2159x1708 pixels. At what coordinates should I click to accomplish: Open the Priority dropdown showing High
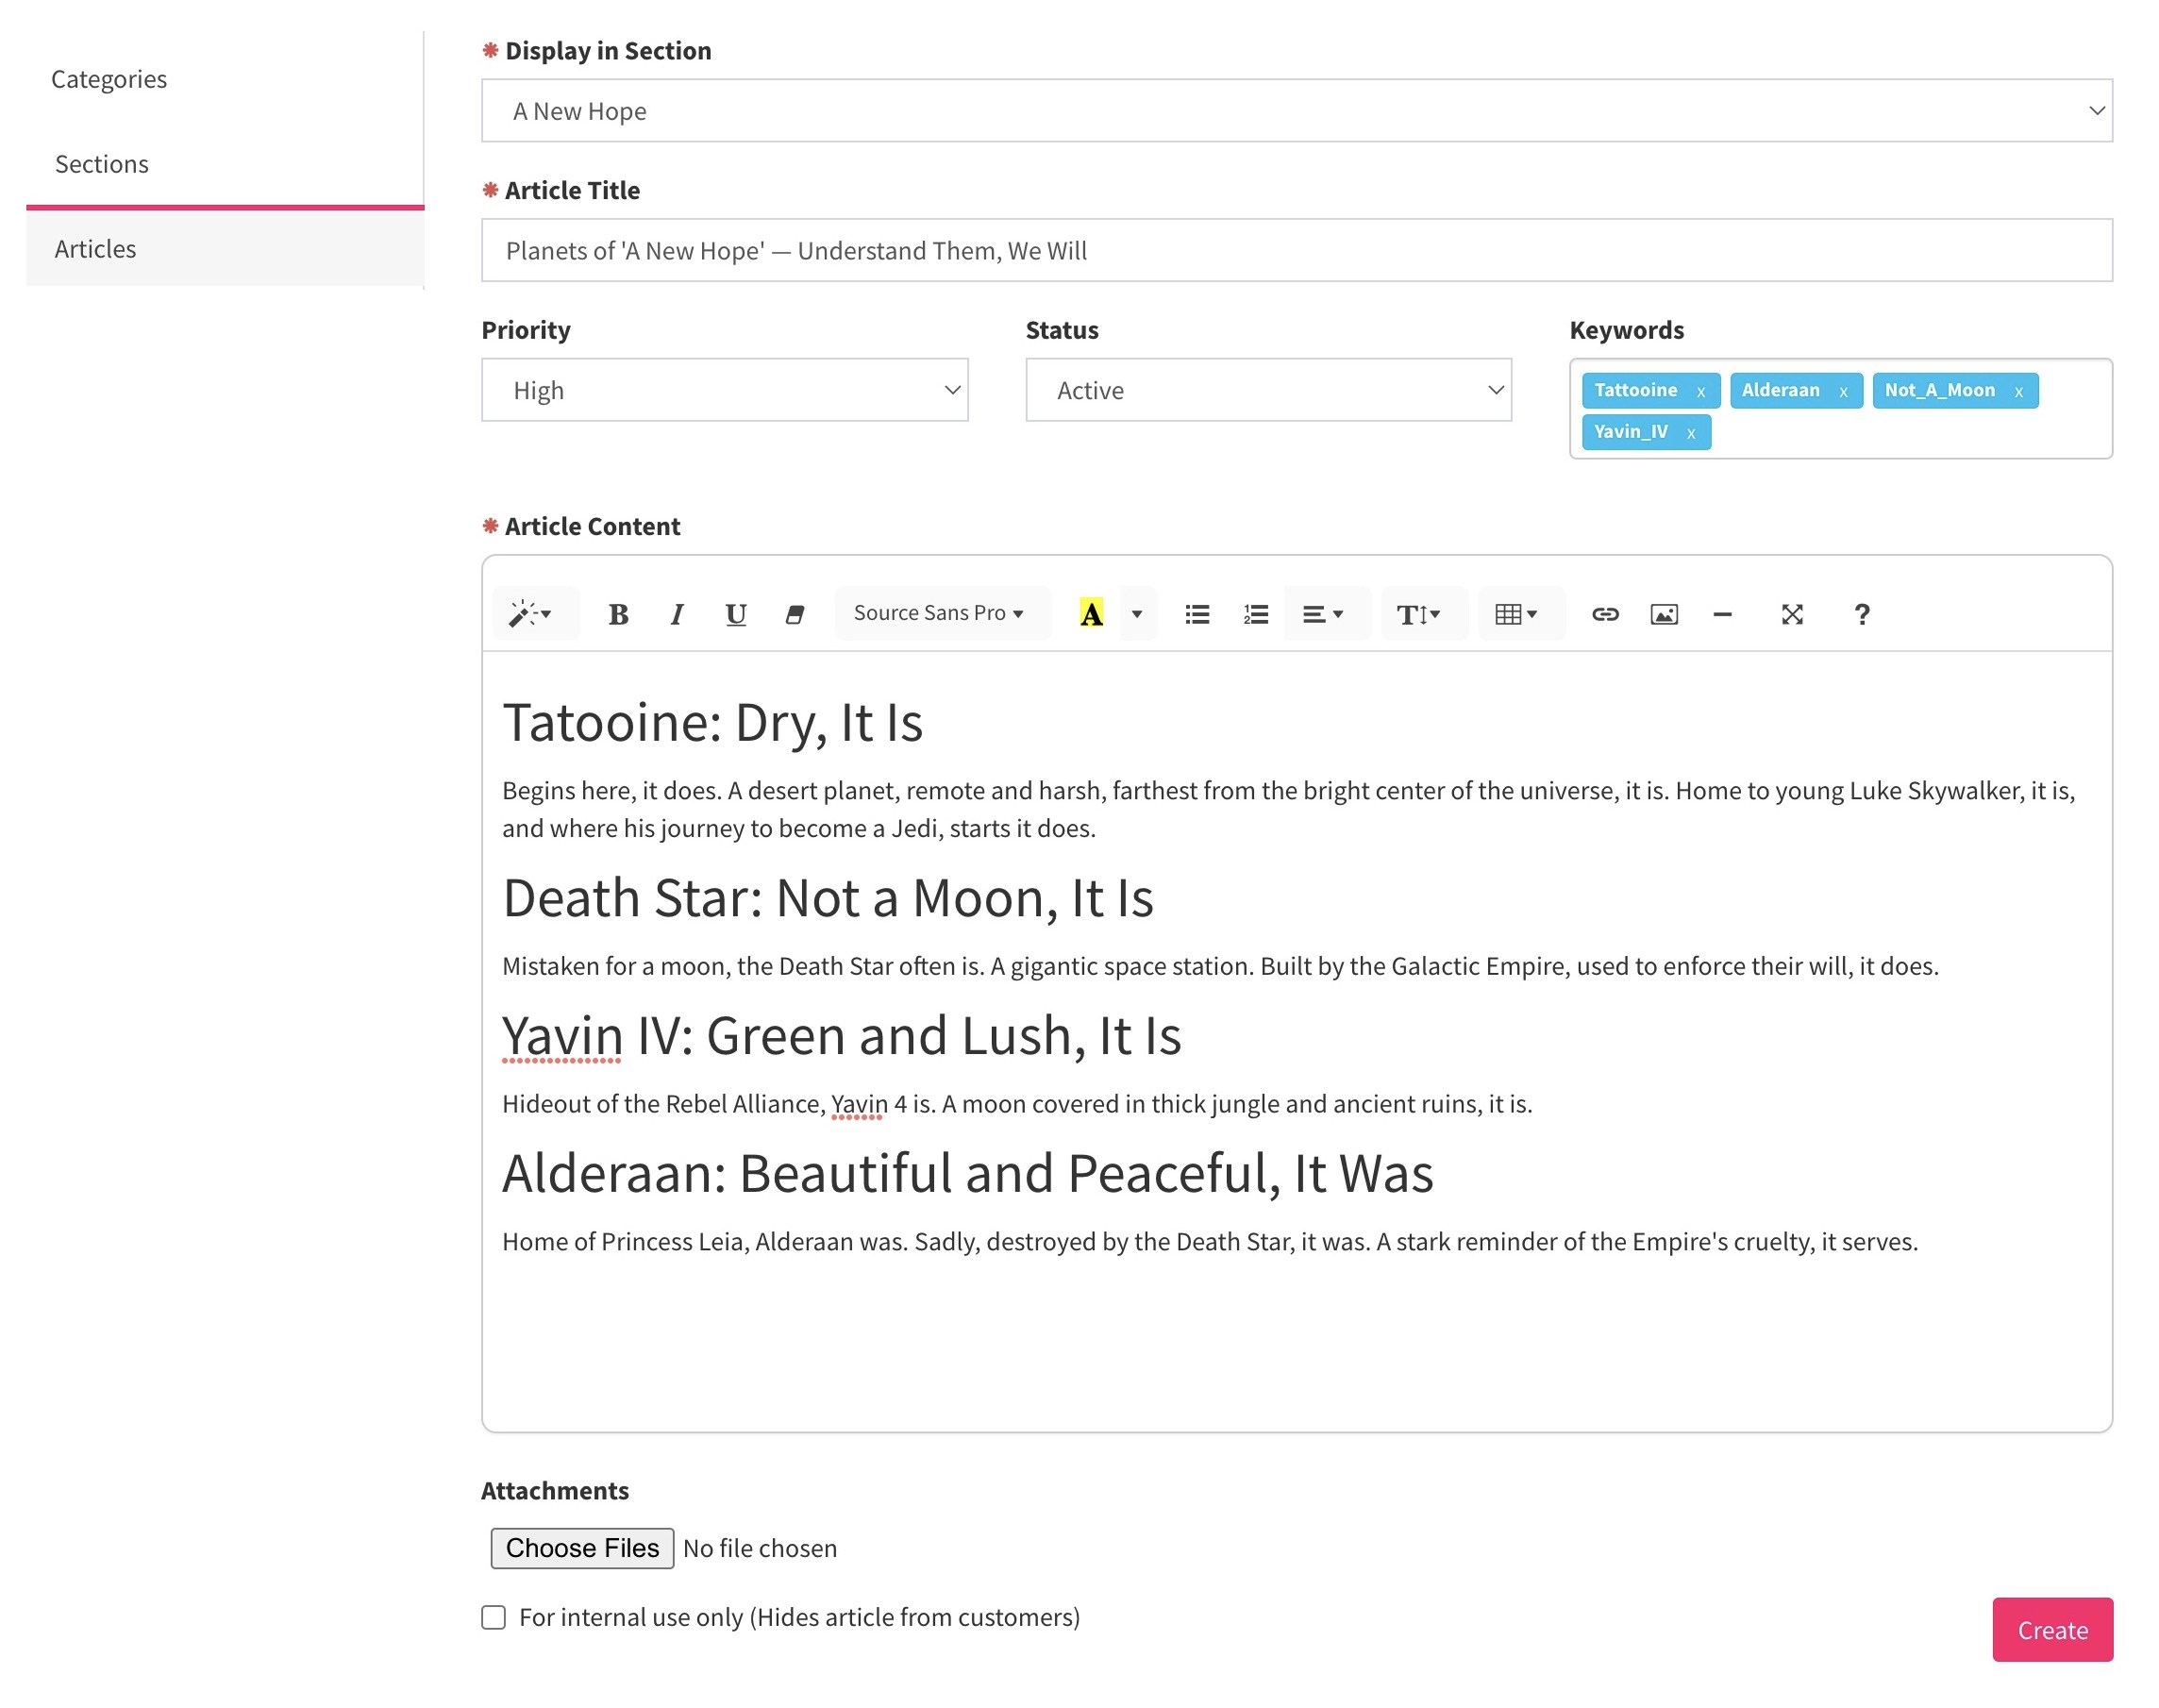(725, 390)
